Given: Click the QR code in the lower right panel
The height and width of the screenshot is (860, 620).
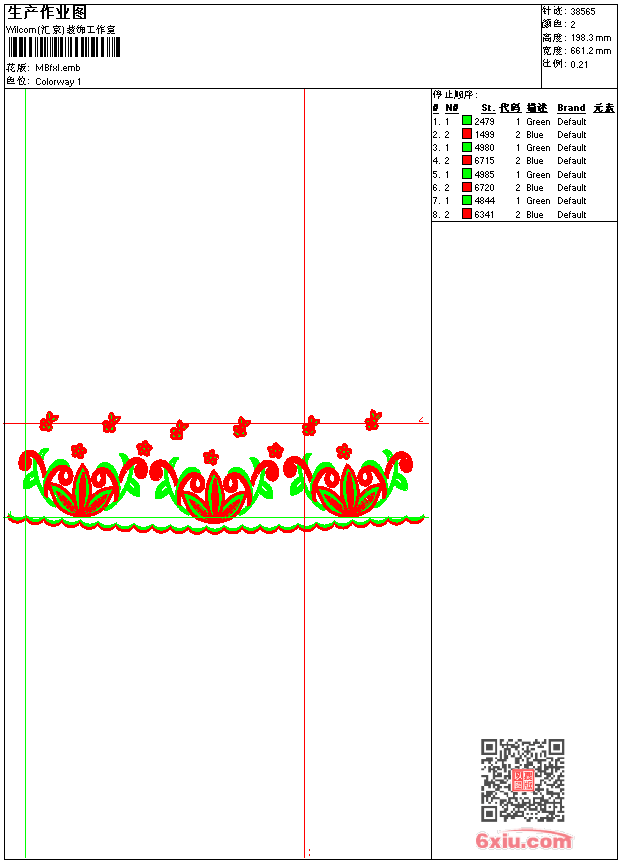Looking at the screenshot, I should (523, 780).
